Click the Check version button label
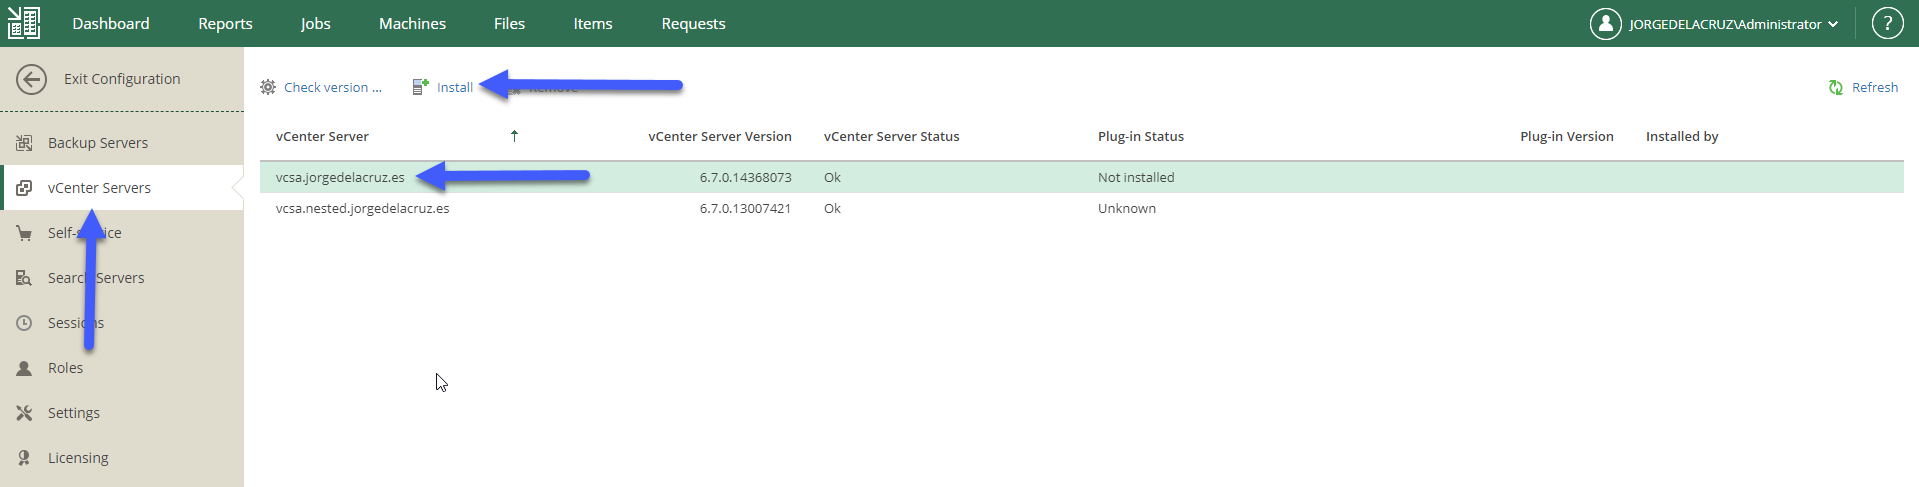This screenshot has height=487, width=1919. (333, 88)
